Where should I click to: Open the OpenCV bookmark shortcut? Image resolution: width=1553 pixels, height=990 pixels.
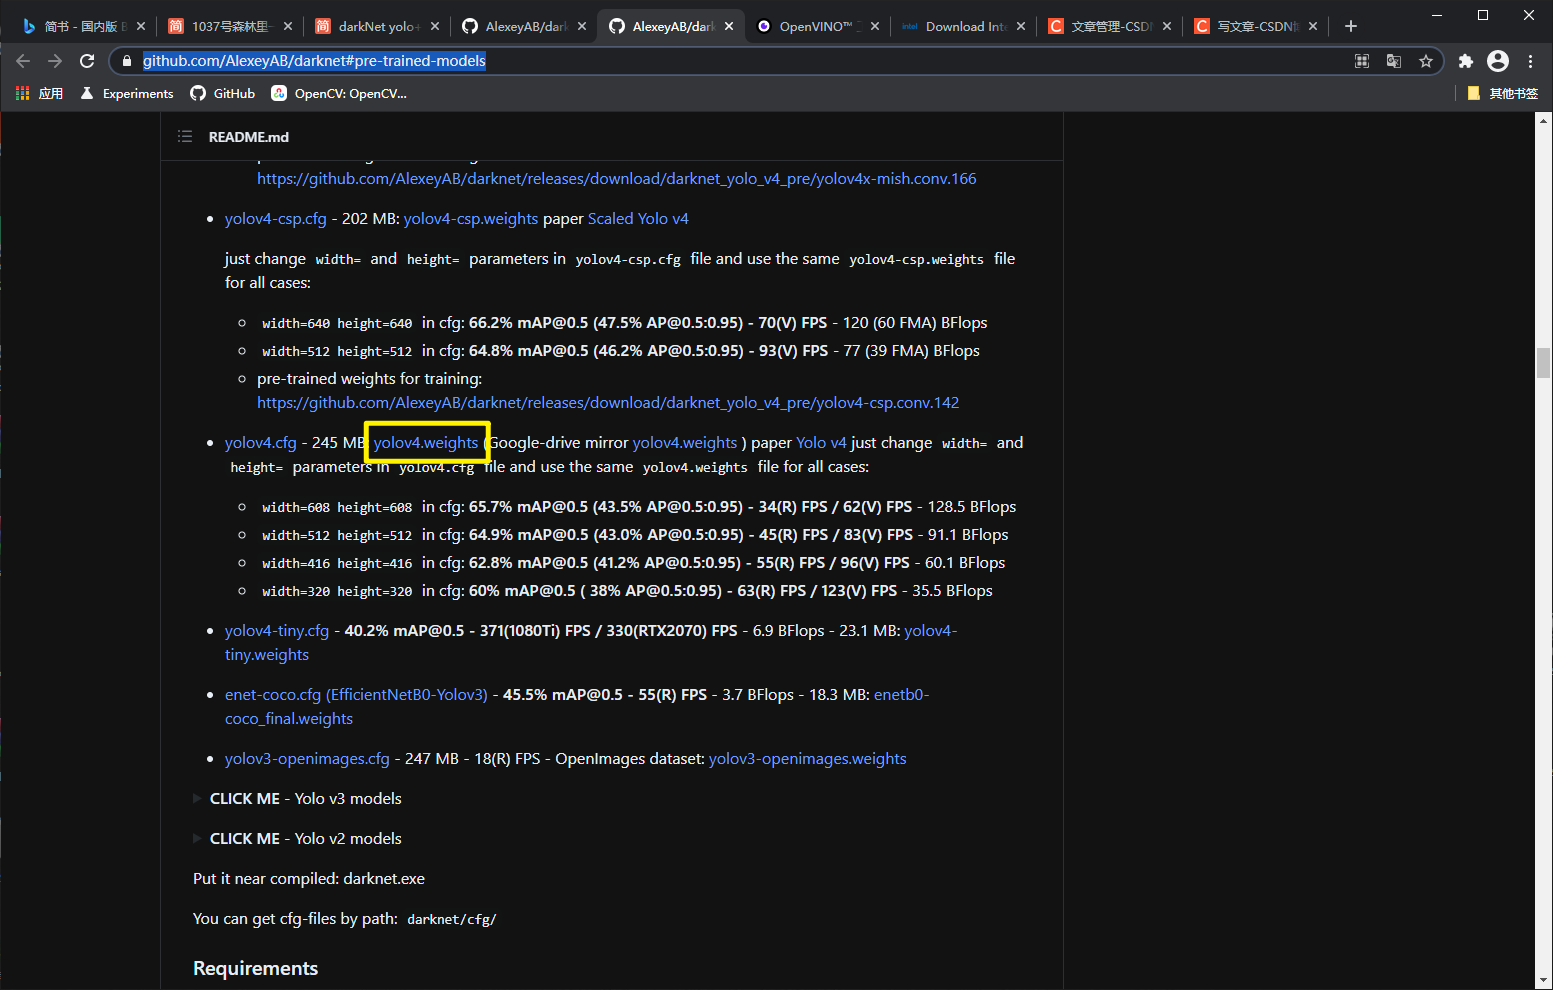click(x=340, y=93)
